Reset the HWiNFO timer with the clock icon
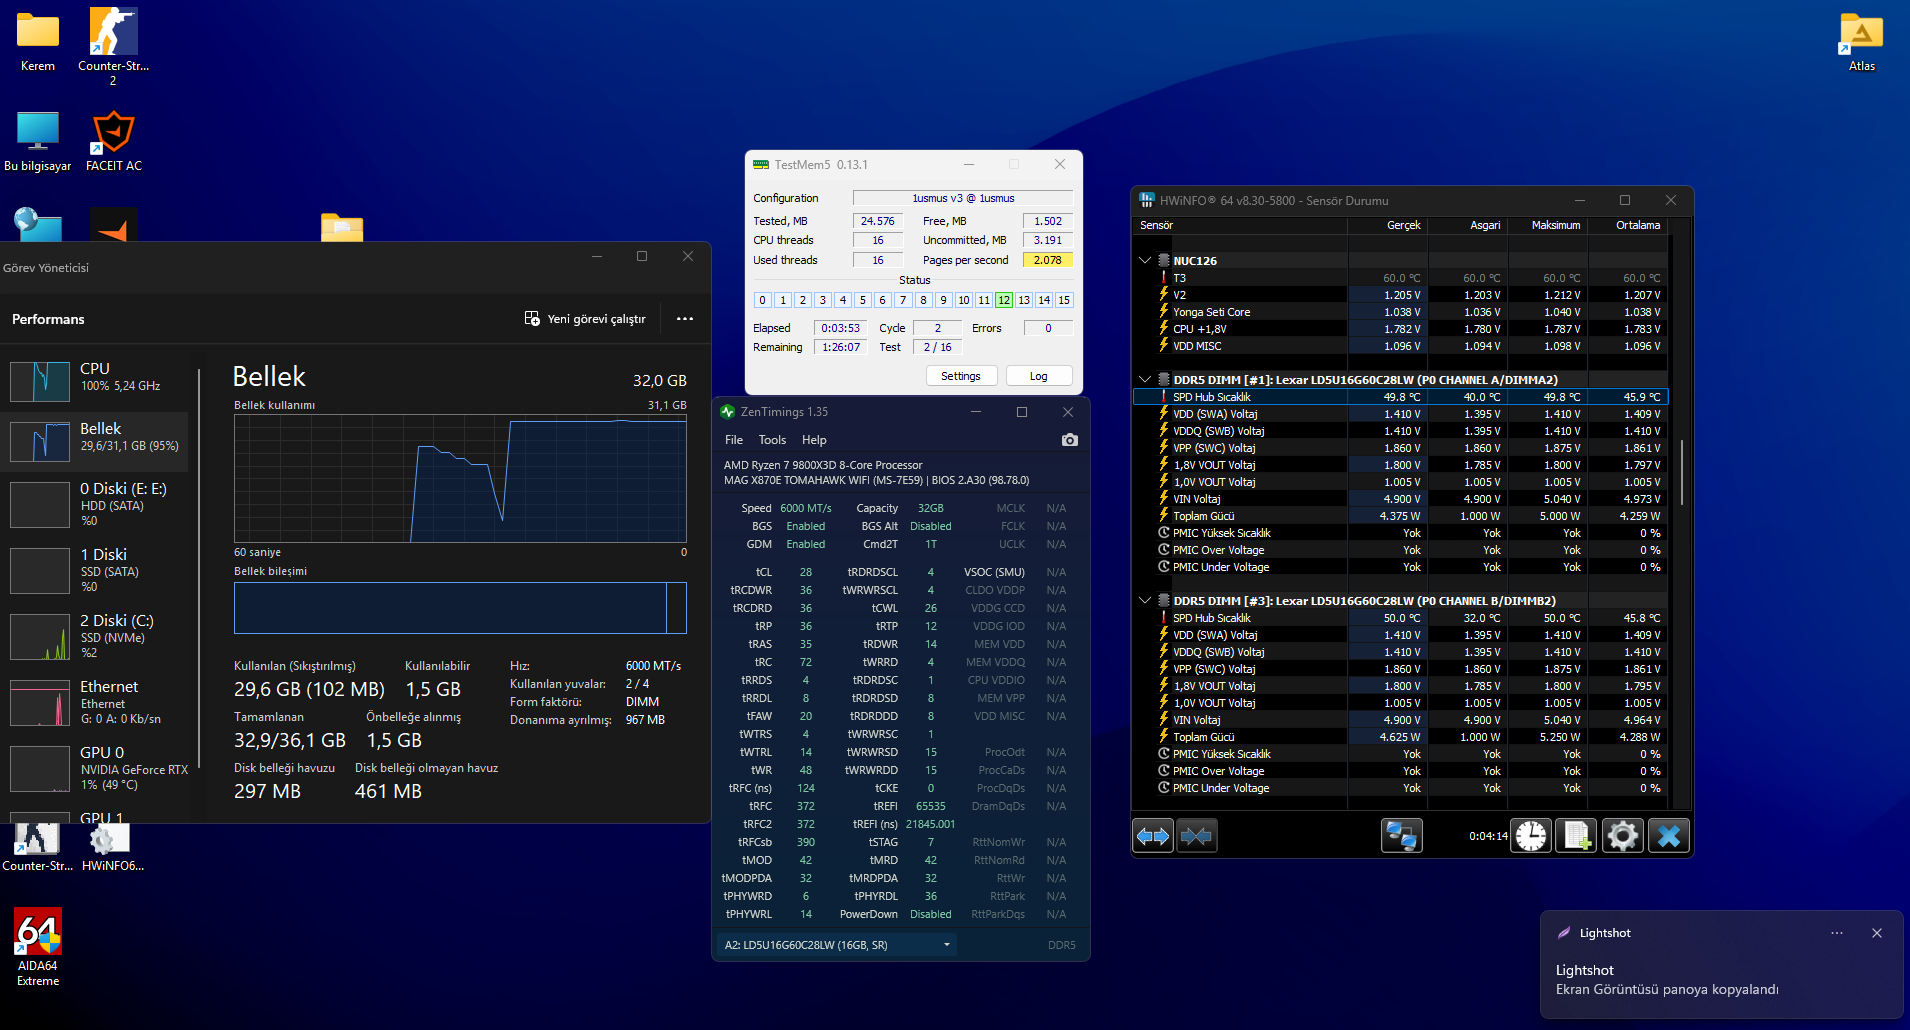1910x1030 pixels. [1531, 836]
